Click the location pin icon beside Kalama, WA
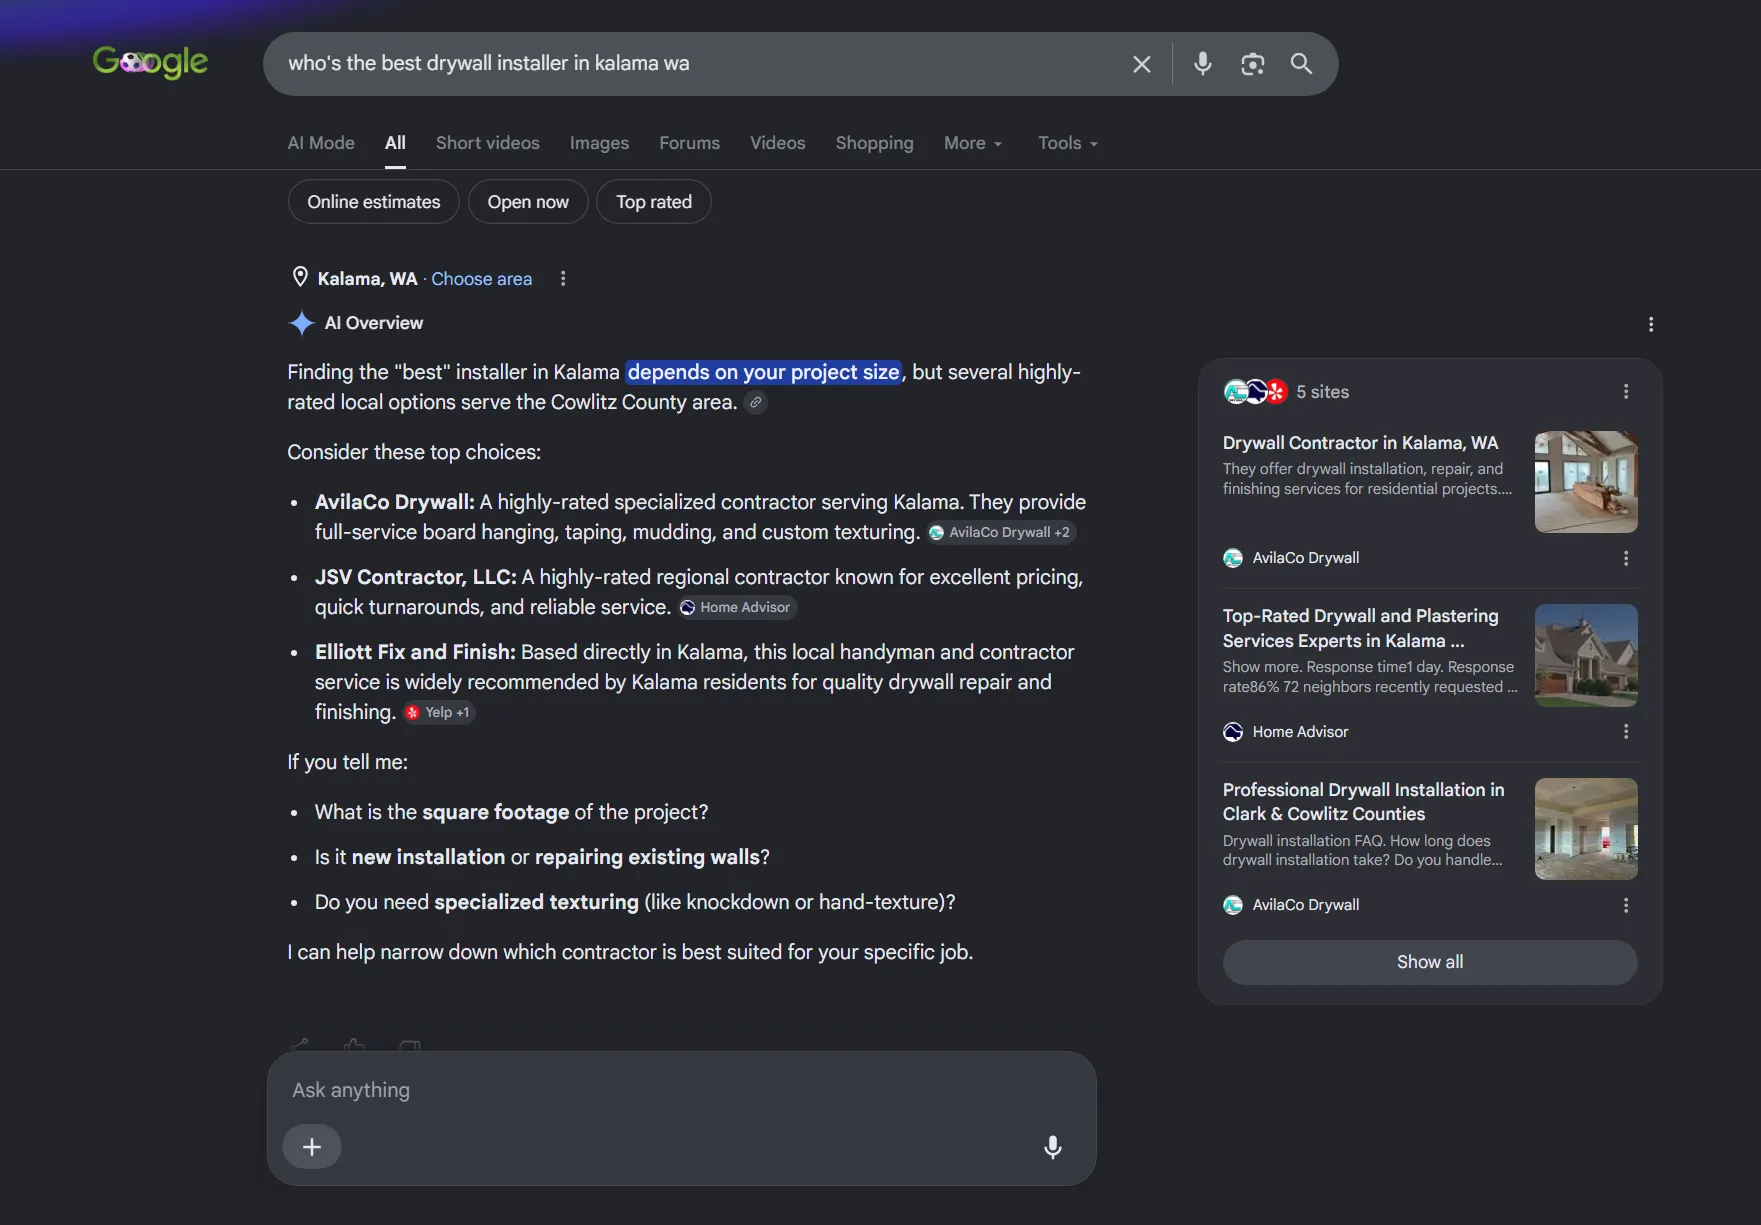This screenshot has height=1225, width=1761. [299, 278]
